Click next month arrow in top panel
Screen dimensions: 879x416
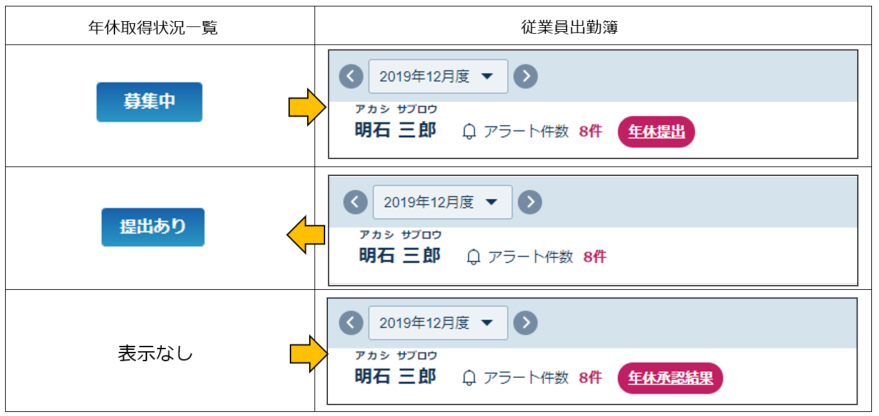[x=525, y=76]
